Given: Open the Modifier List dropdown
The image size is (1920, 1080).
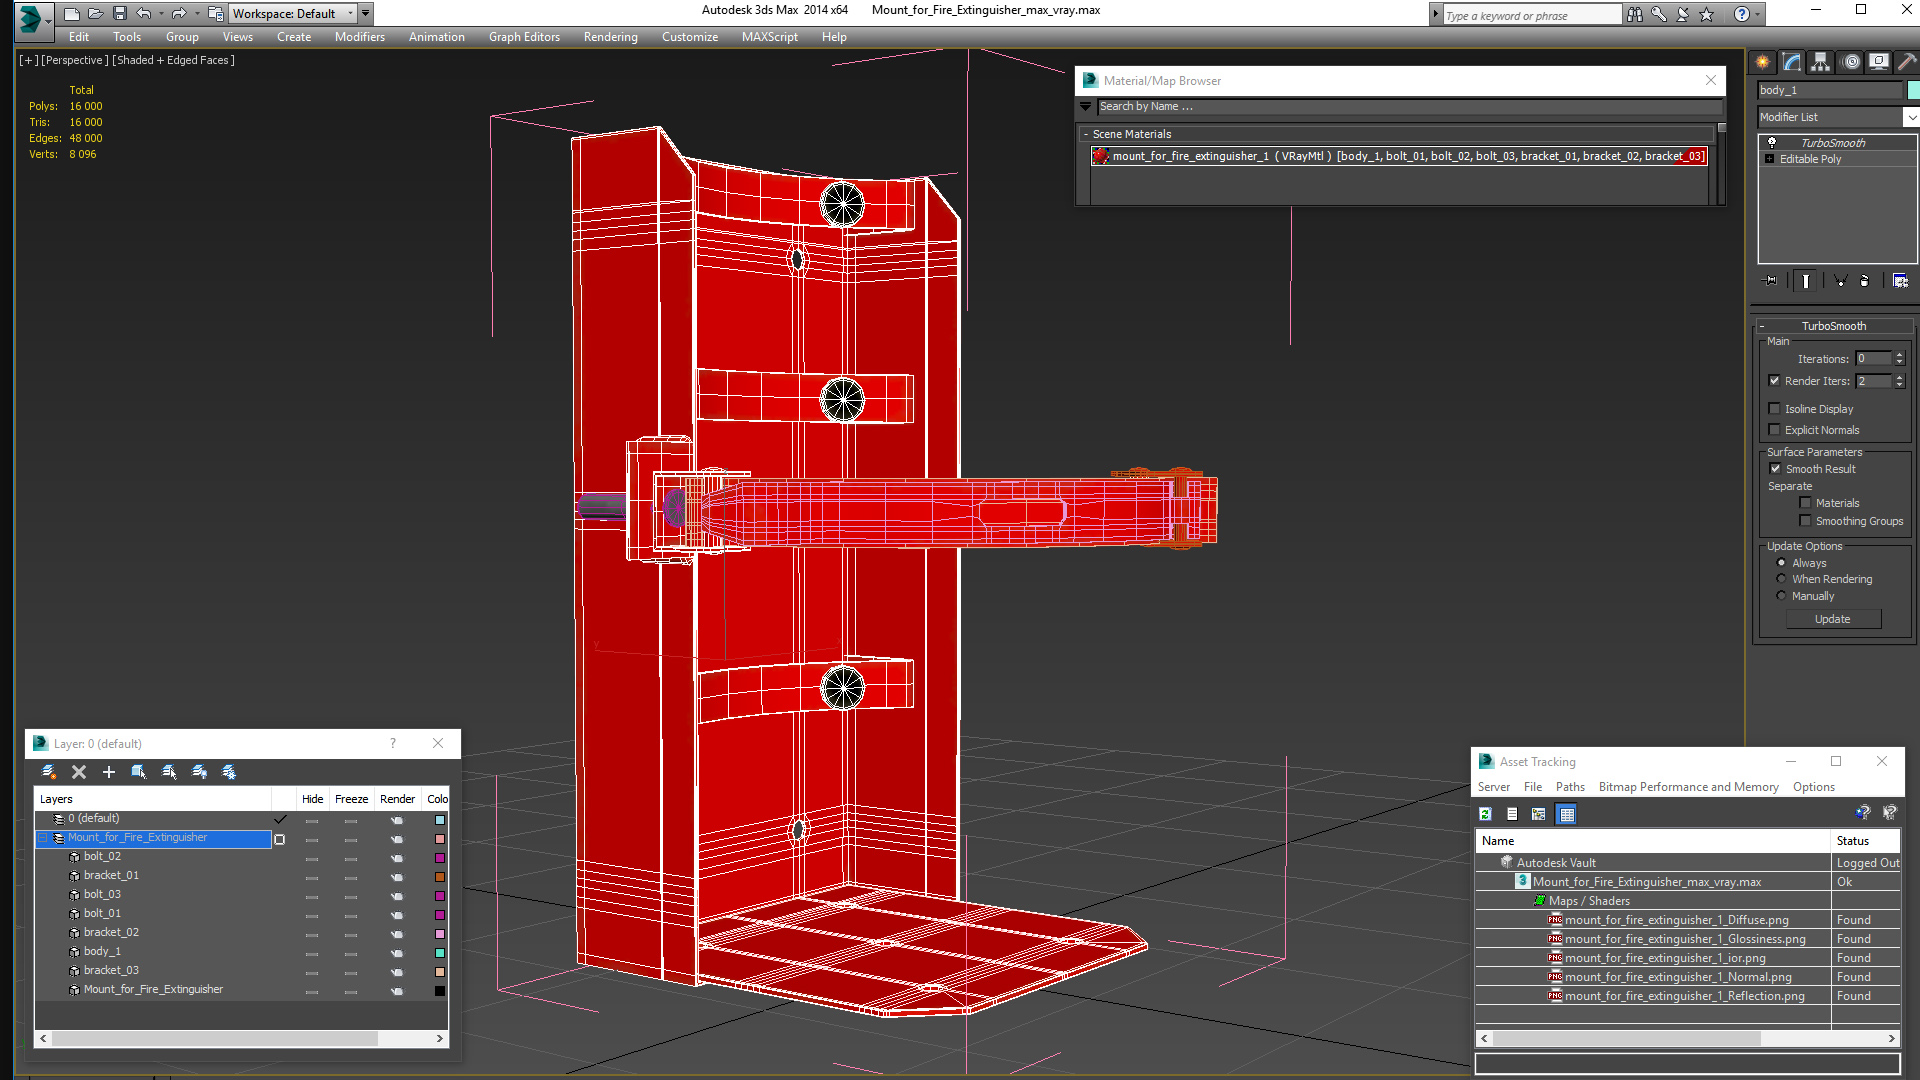Looking at the screenshot, I should (1911, 117).
